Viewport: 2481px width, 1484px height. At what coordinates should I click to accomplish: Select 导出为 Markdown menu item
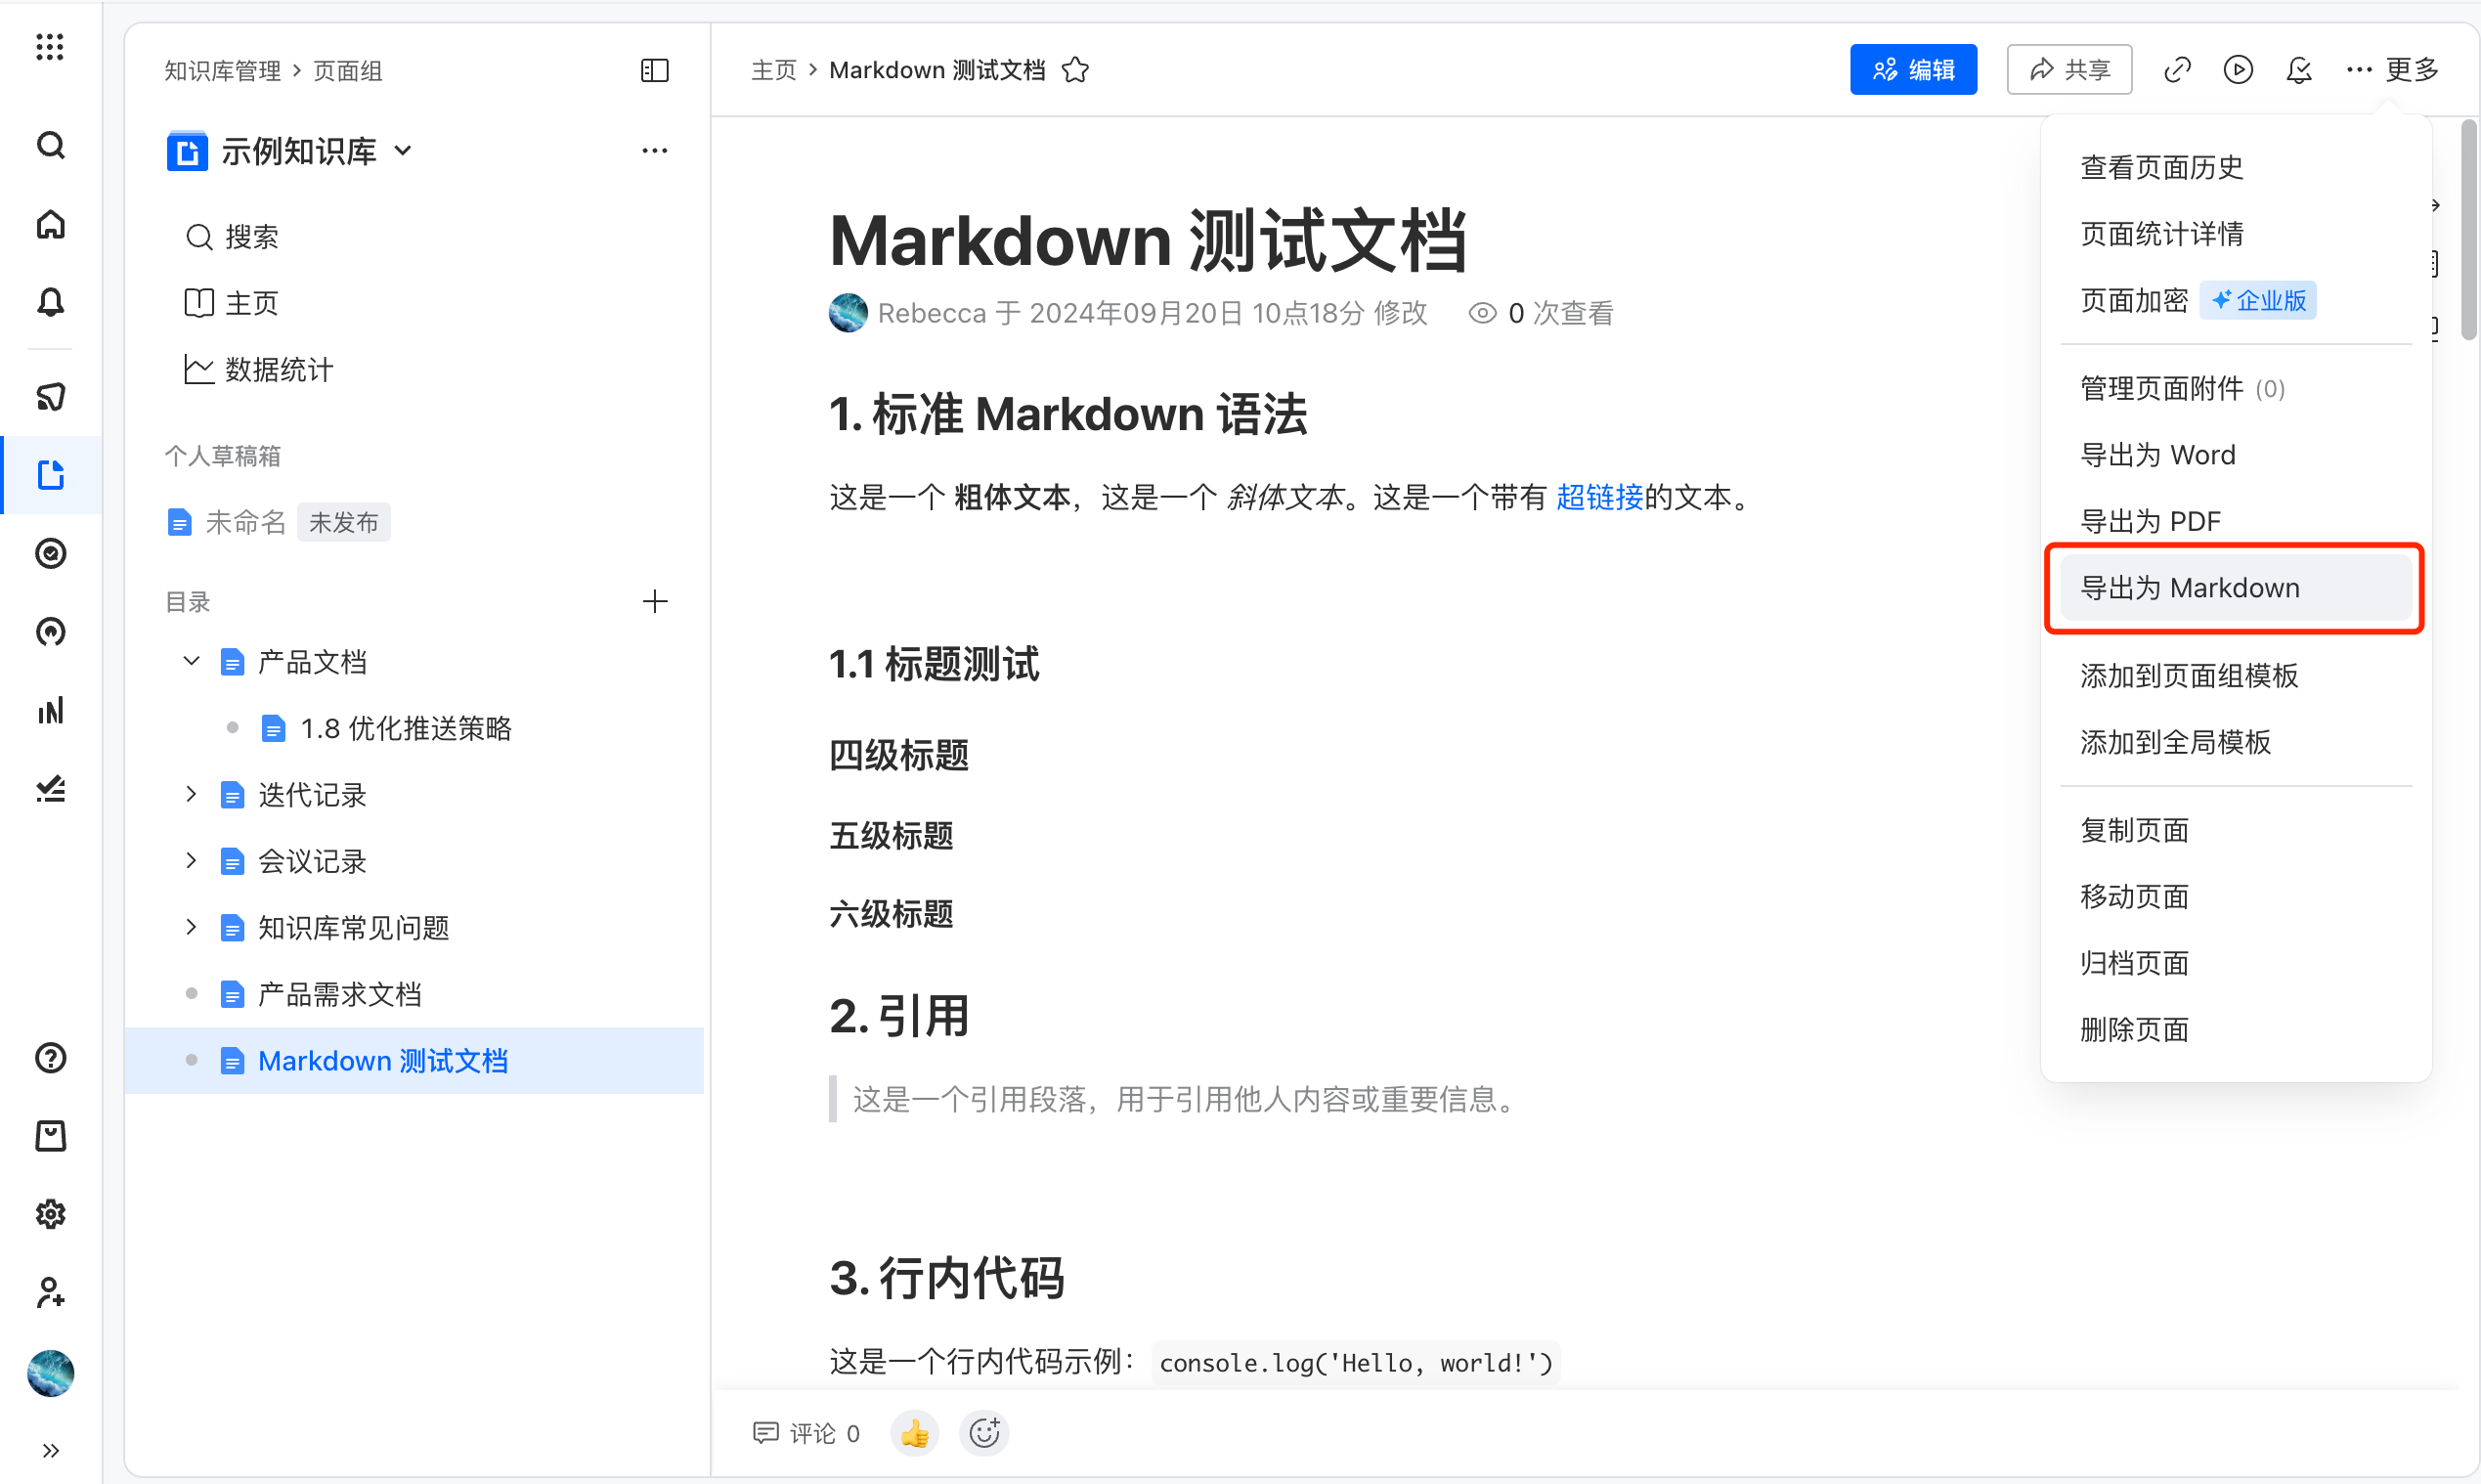click(x=2236, y=588)
